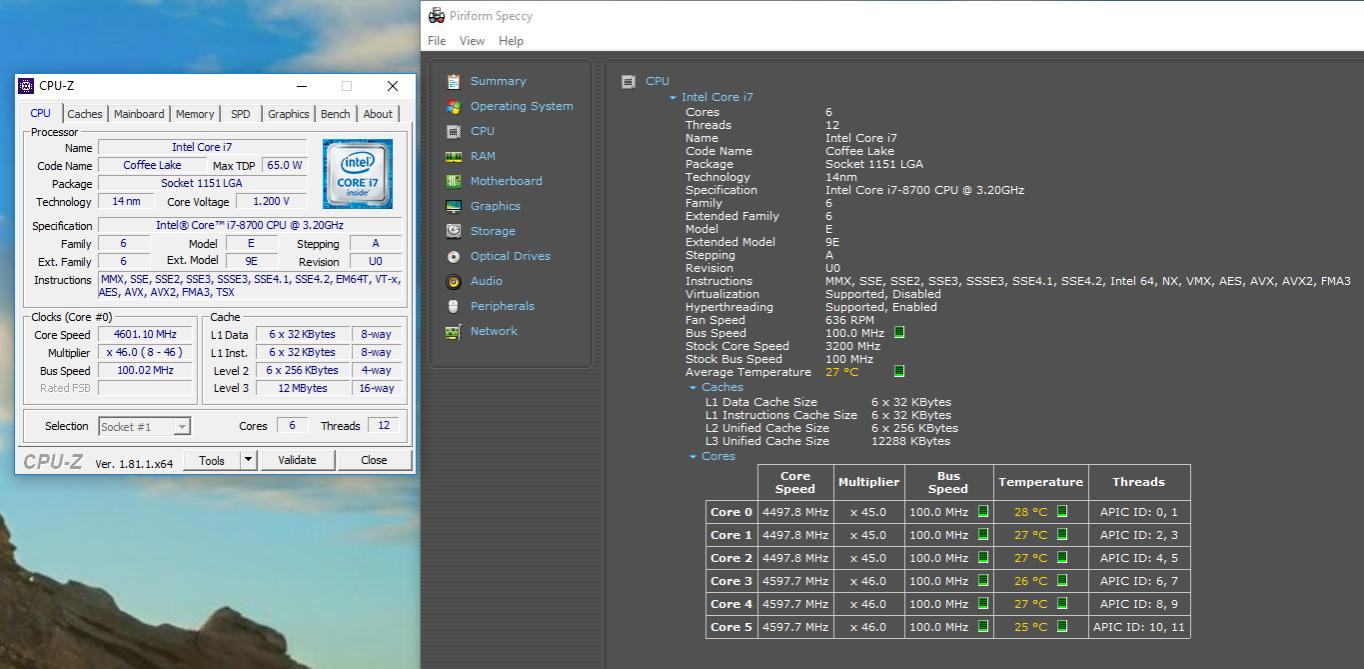Switch to the Mainboard tab in CPU-Z

tap(138, 114)
